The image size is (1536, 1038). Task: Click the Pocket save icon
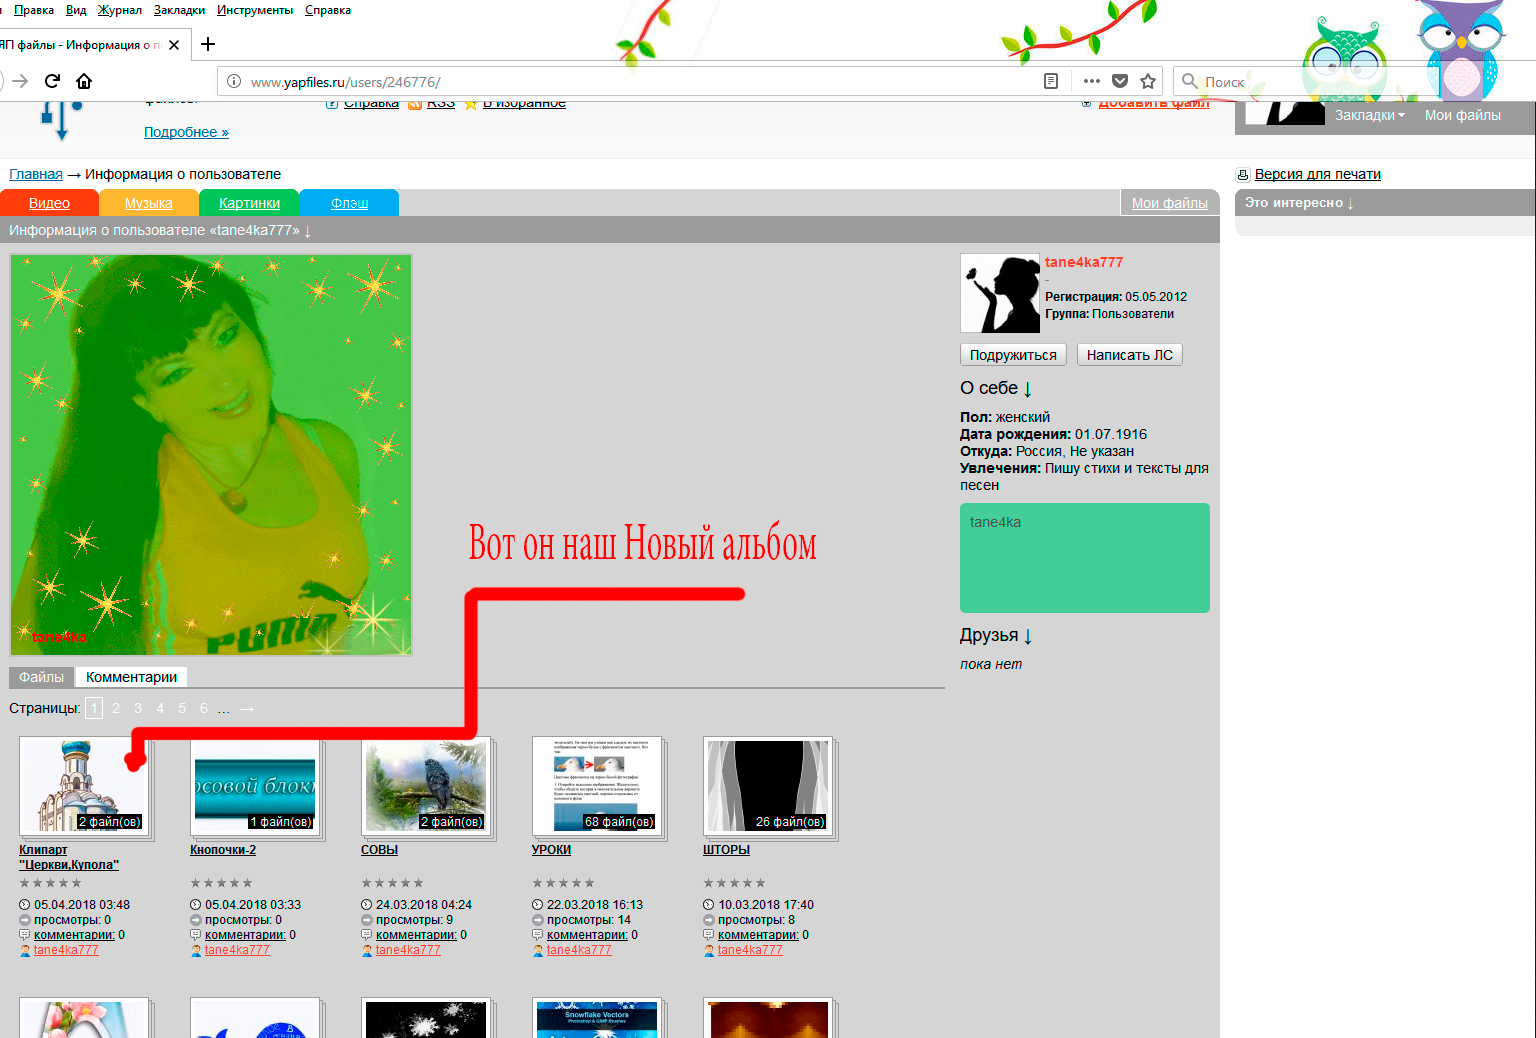[1120, 81]
